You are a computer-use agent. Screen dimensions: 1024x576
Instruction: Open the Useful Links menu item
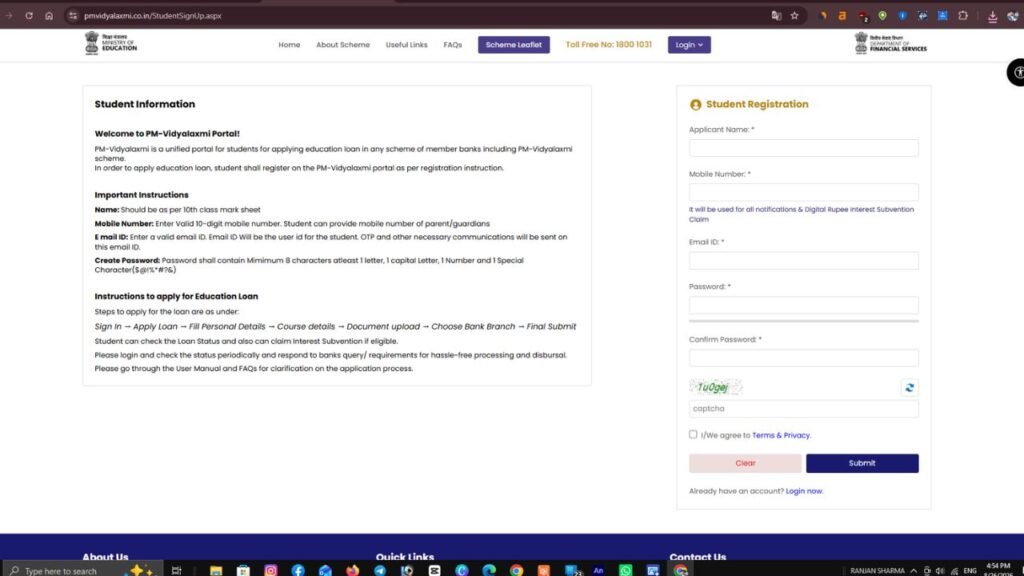pos(406,44)
